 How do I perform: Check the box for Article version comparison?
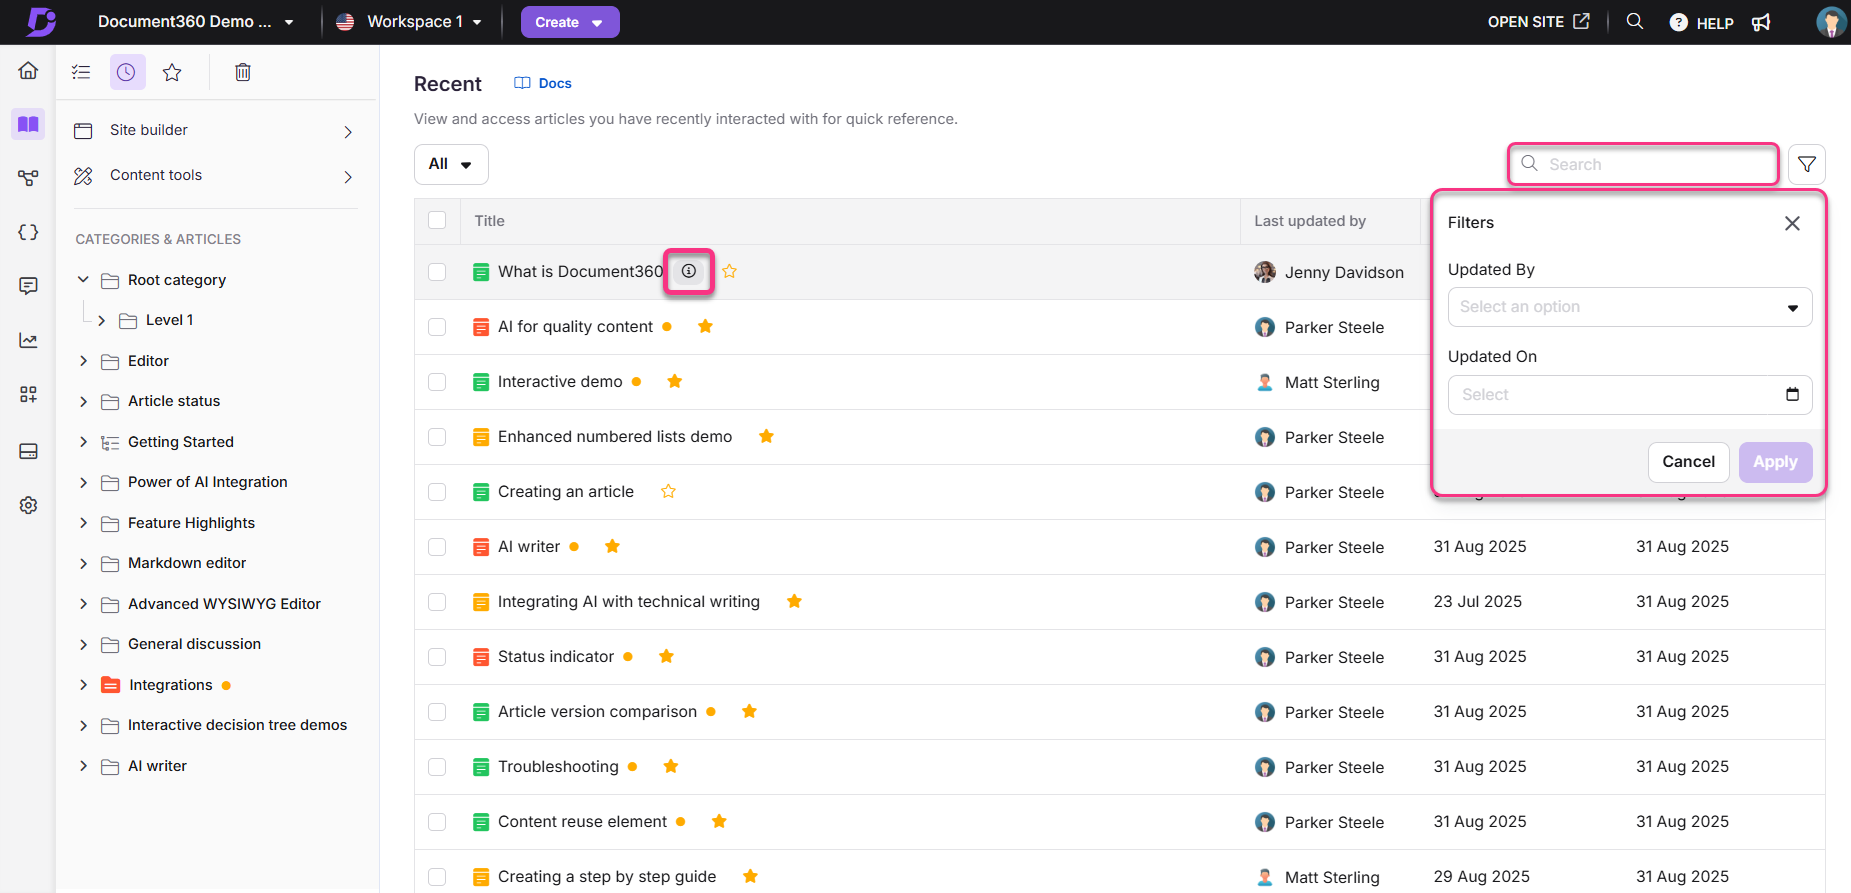tap(437, 711)
